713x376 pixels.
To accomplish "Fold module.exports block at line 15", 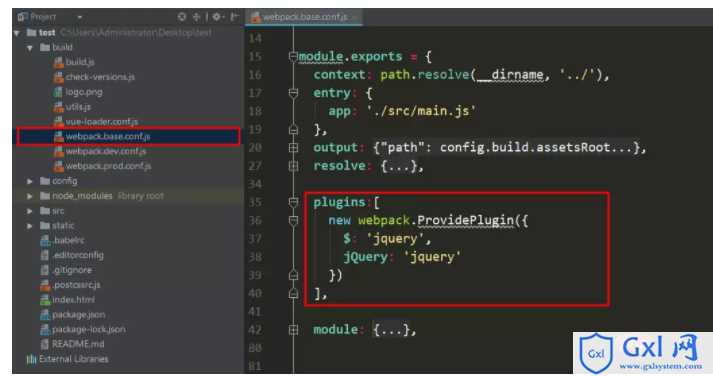I will [293, 57].
